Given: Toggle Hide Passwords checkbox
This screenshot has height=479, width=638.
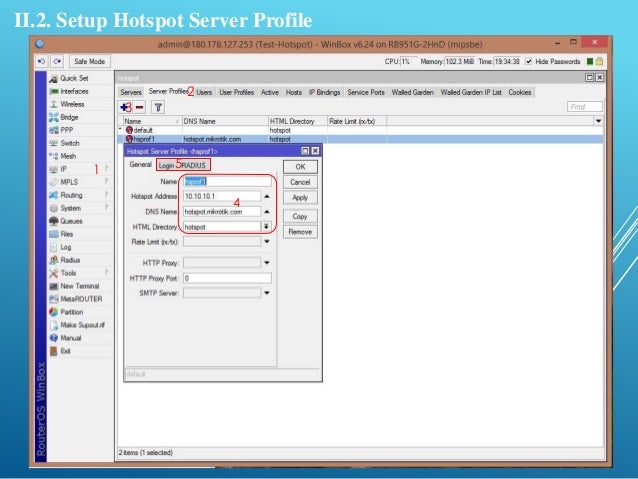Looking at the screenshot, I should (528, 61).
